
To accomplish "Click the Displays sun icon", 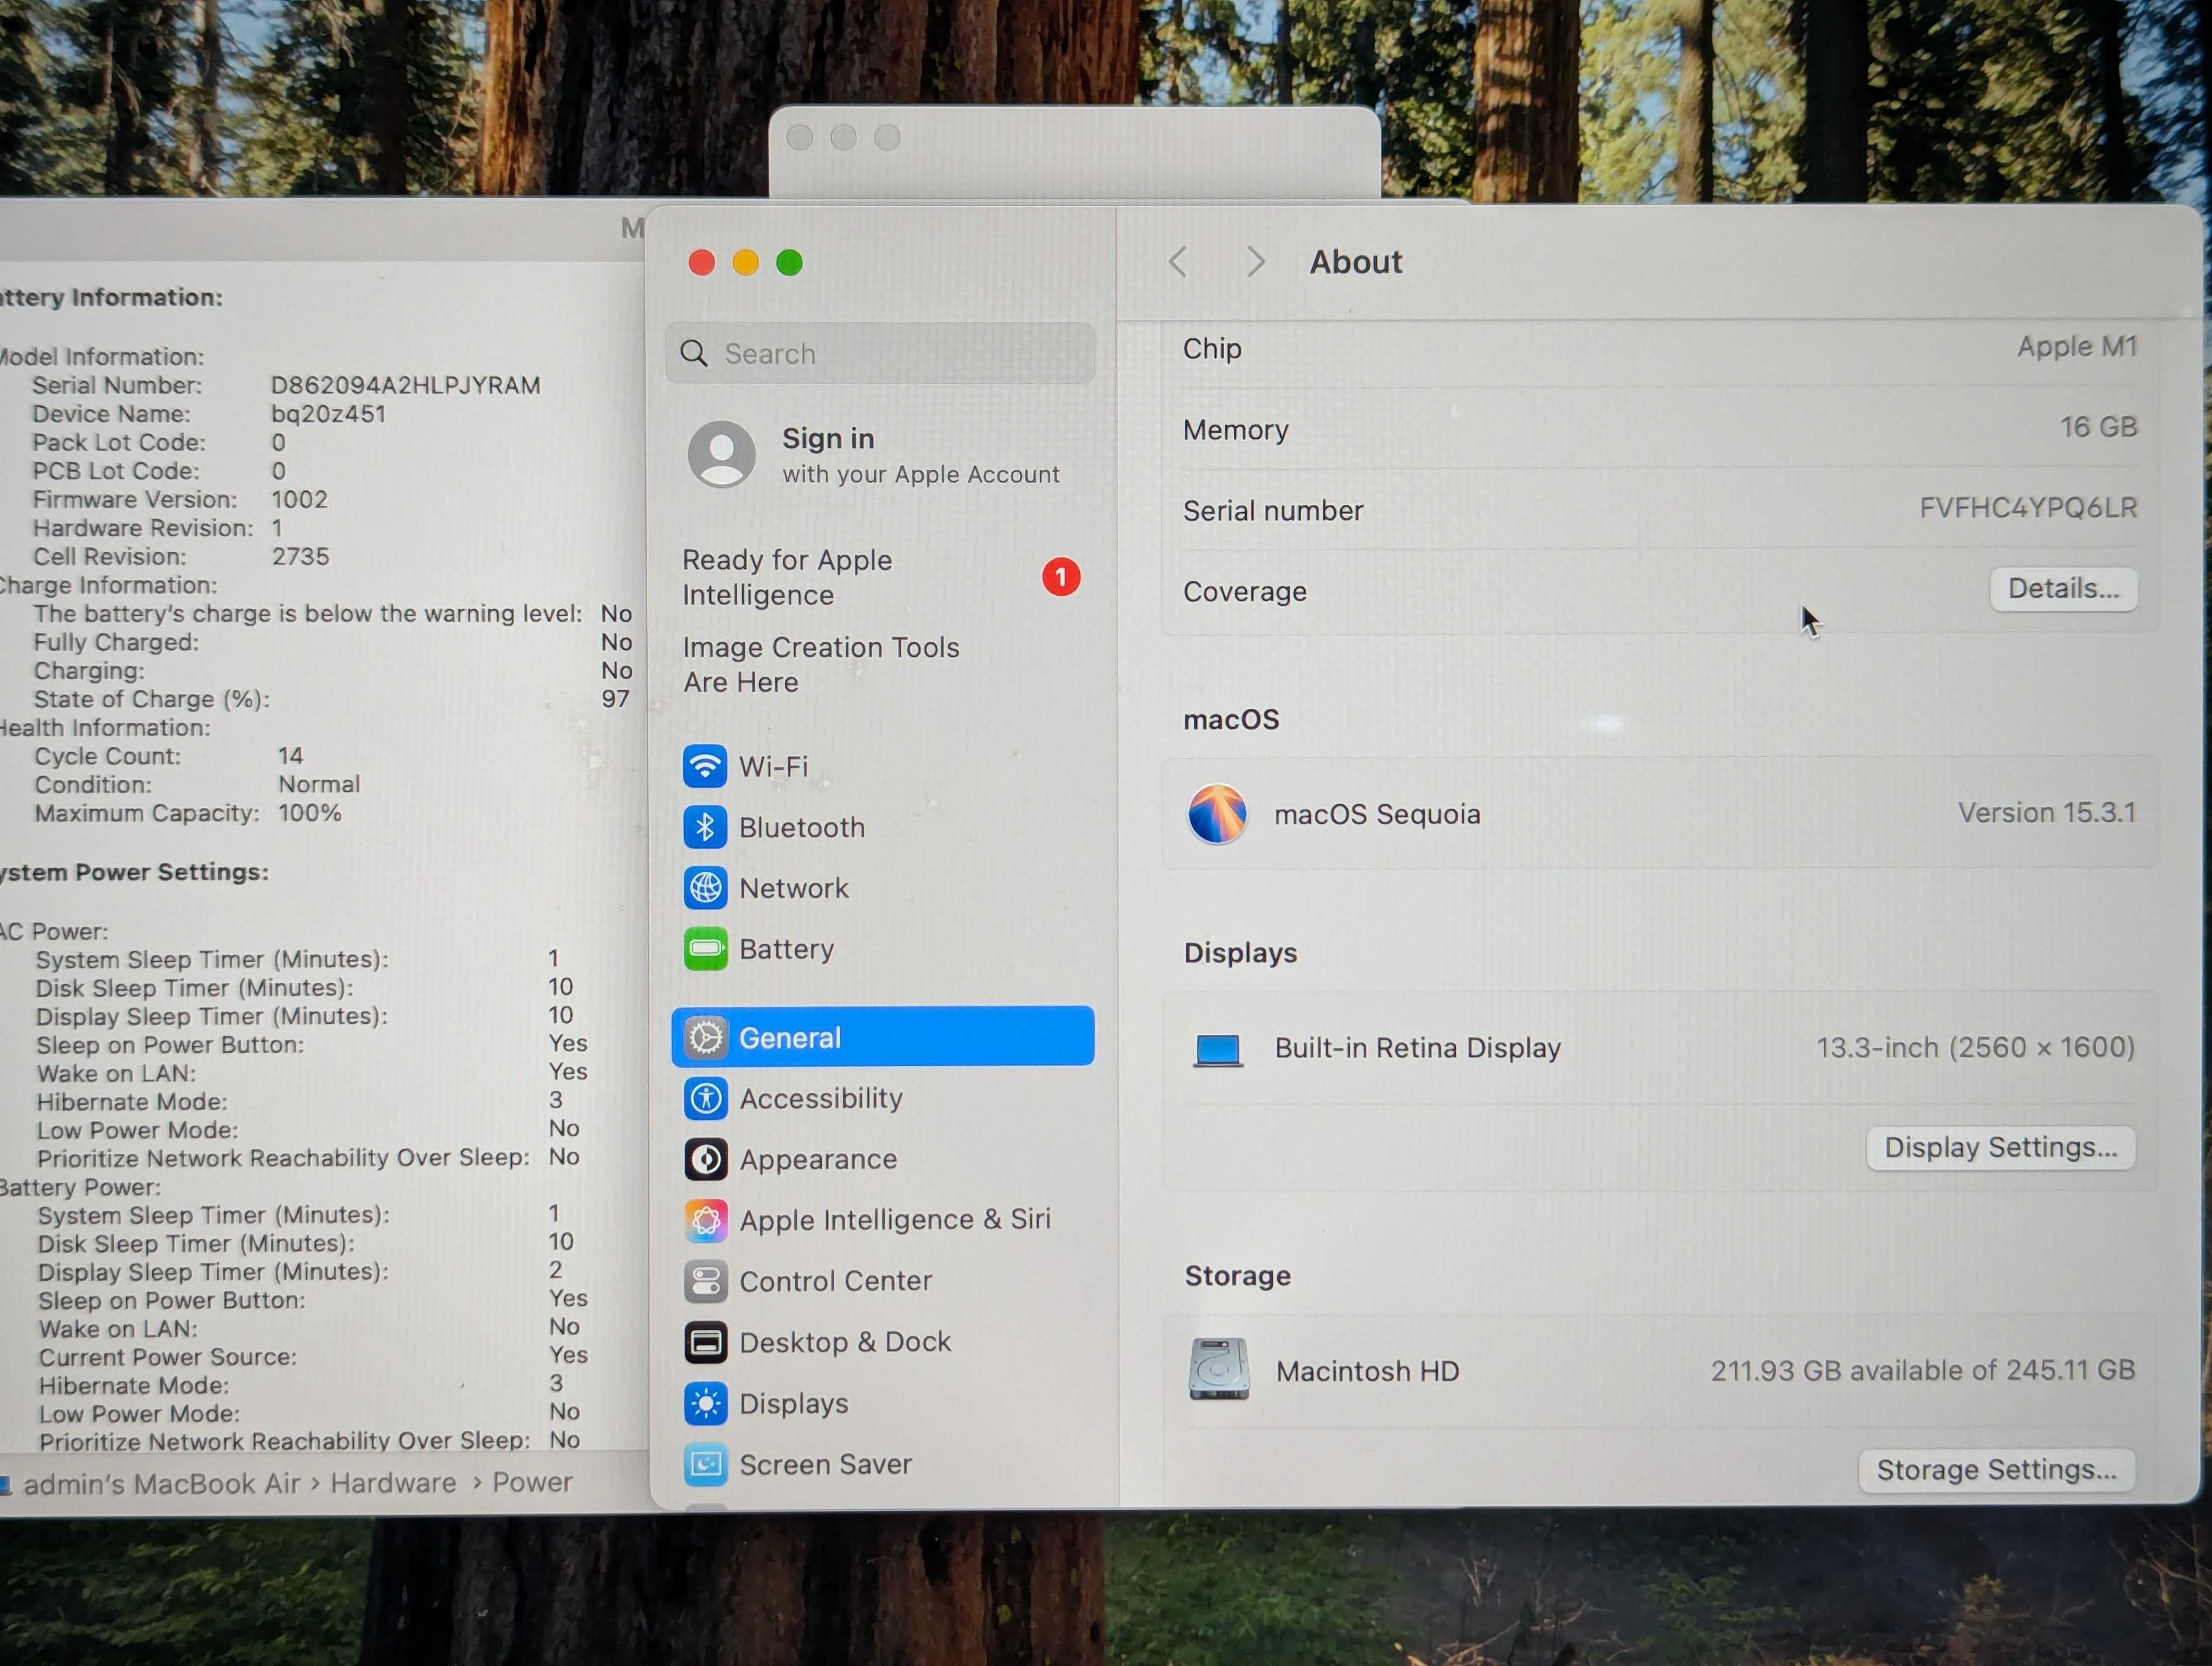I will point(705,1404).
